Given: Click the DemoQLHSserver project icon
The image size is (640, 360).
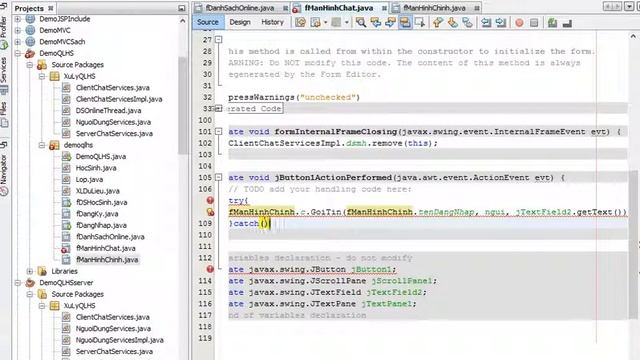Looking at the screenshot, I should click(x=30, y=282).
